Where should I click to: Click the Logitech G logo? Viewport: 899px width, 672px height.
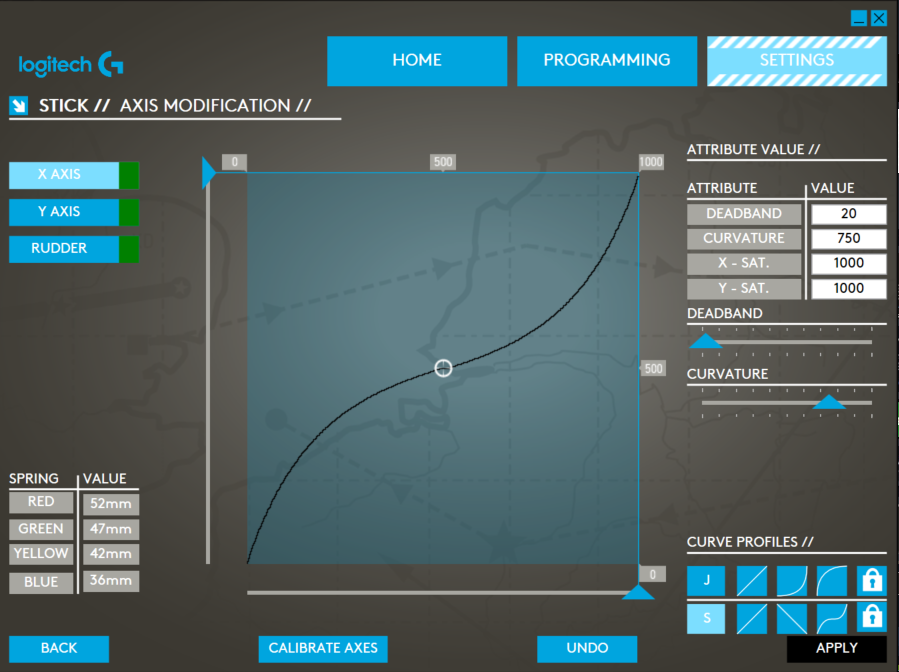(71, 64)
